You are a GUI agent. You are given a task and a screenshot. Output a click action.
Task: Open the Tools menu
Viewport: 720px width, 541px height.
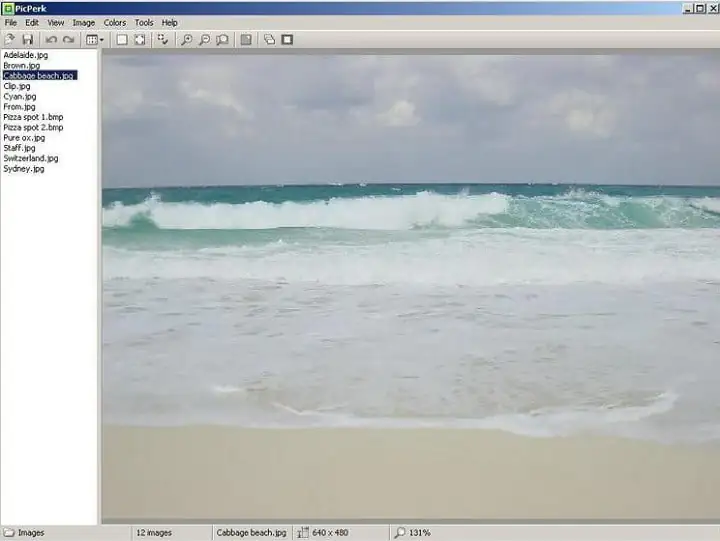[144, 22]
